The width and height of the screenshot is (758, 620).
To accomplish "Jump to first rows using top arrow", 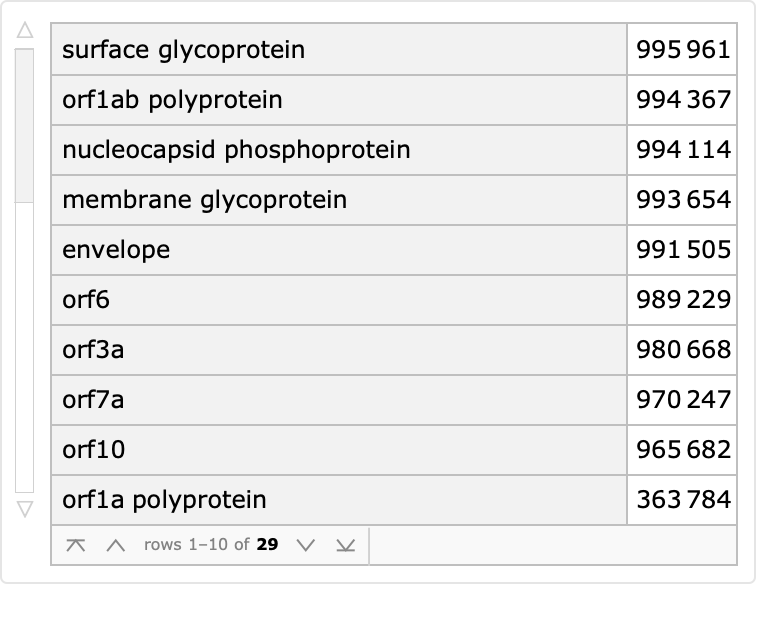I will [x=75, y=545].
